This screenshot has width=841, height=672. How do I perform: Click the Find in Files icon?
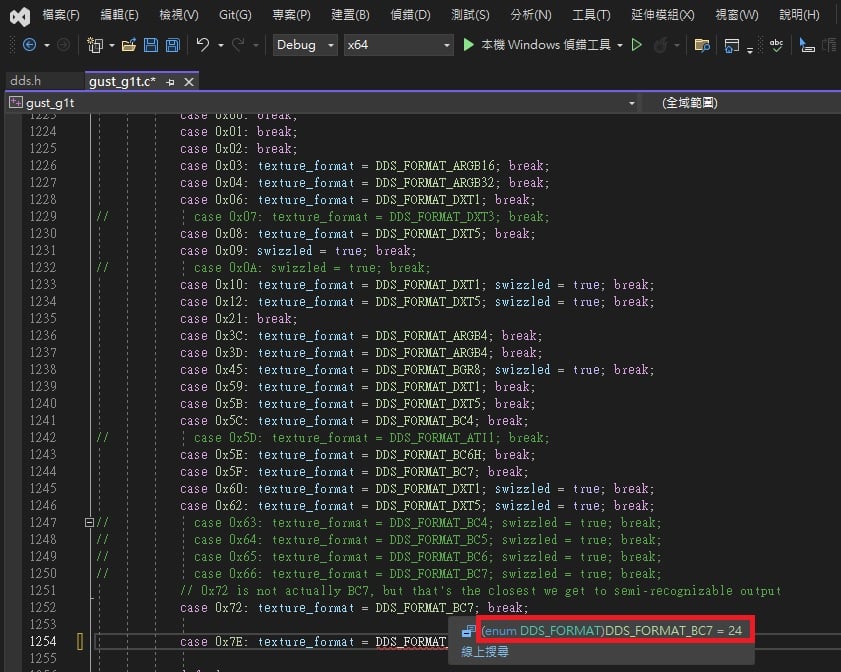(x=702, y=45)
